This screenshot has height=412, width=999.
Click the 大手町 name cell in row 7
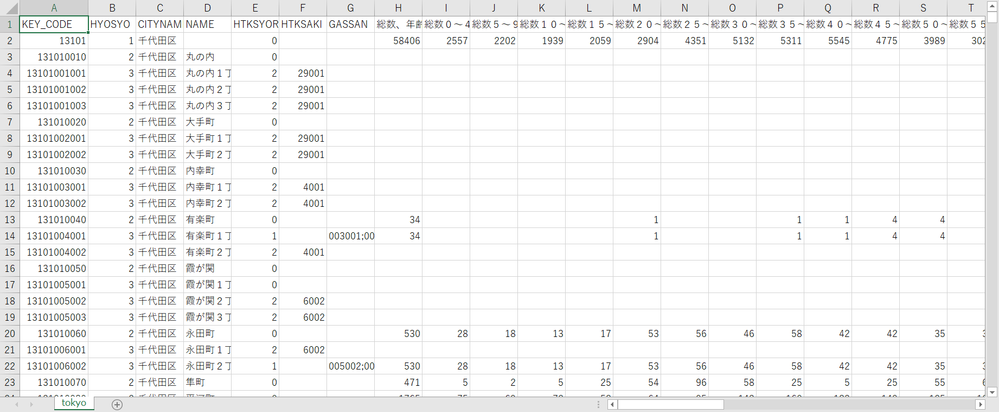pos(208,122)
